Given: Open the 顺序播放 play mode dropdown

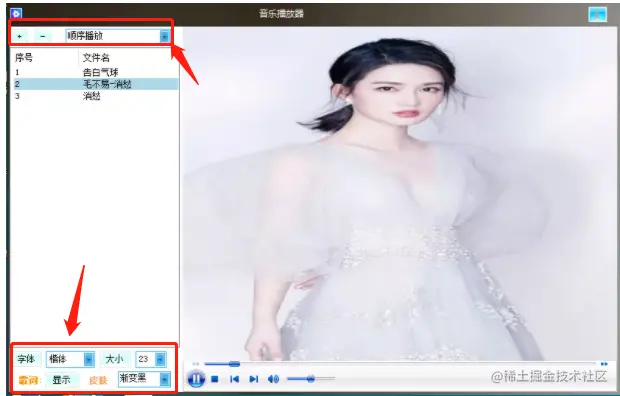Looking at the screenshot, I should [x=118, y=36].
